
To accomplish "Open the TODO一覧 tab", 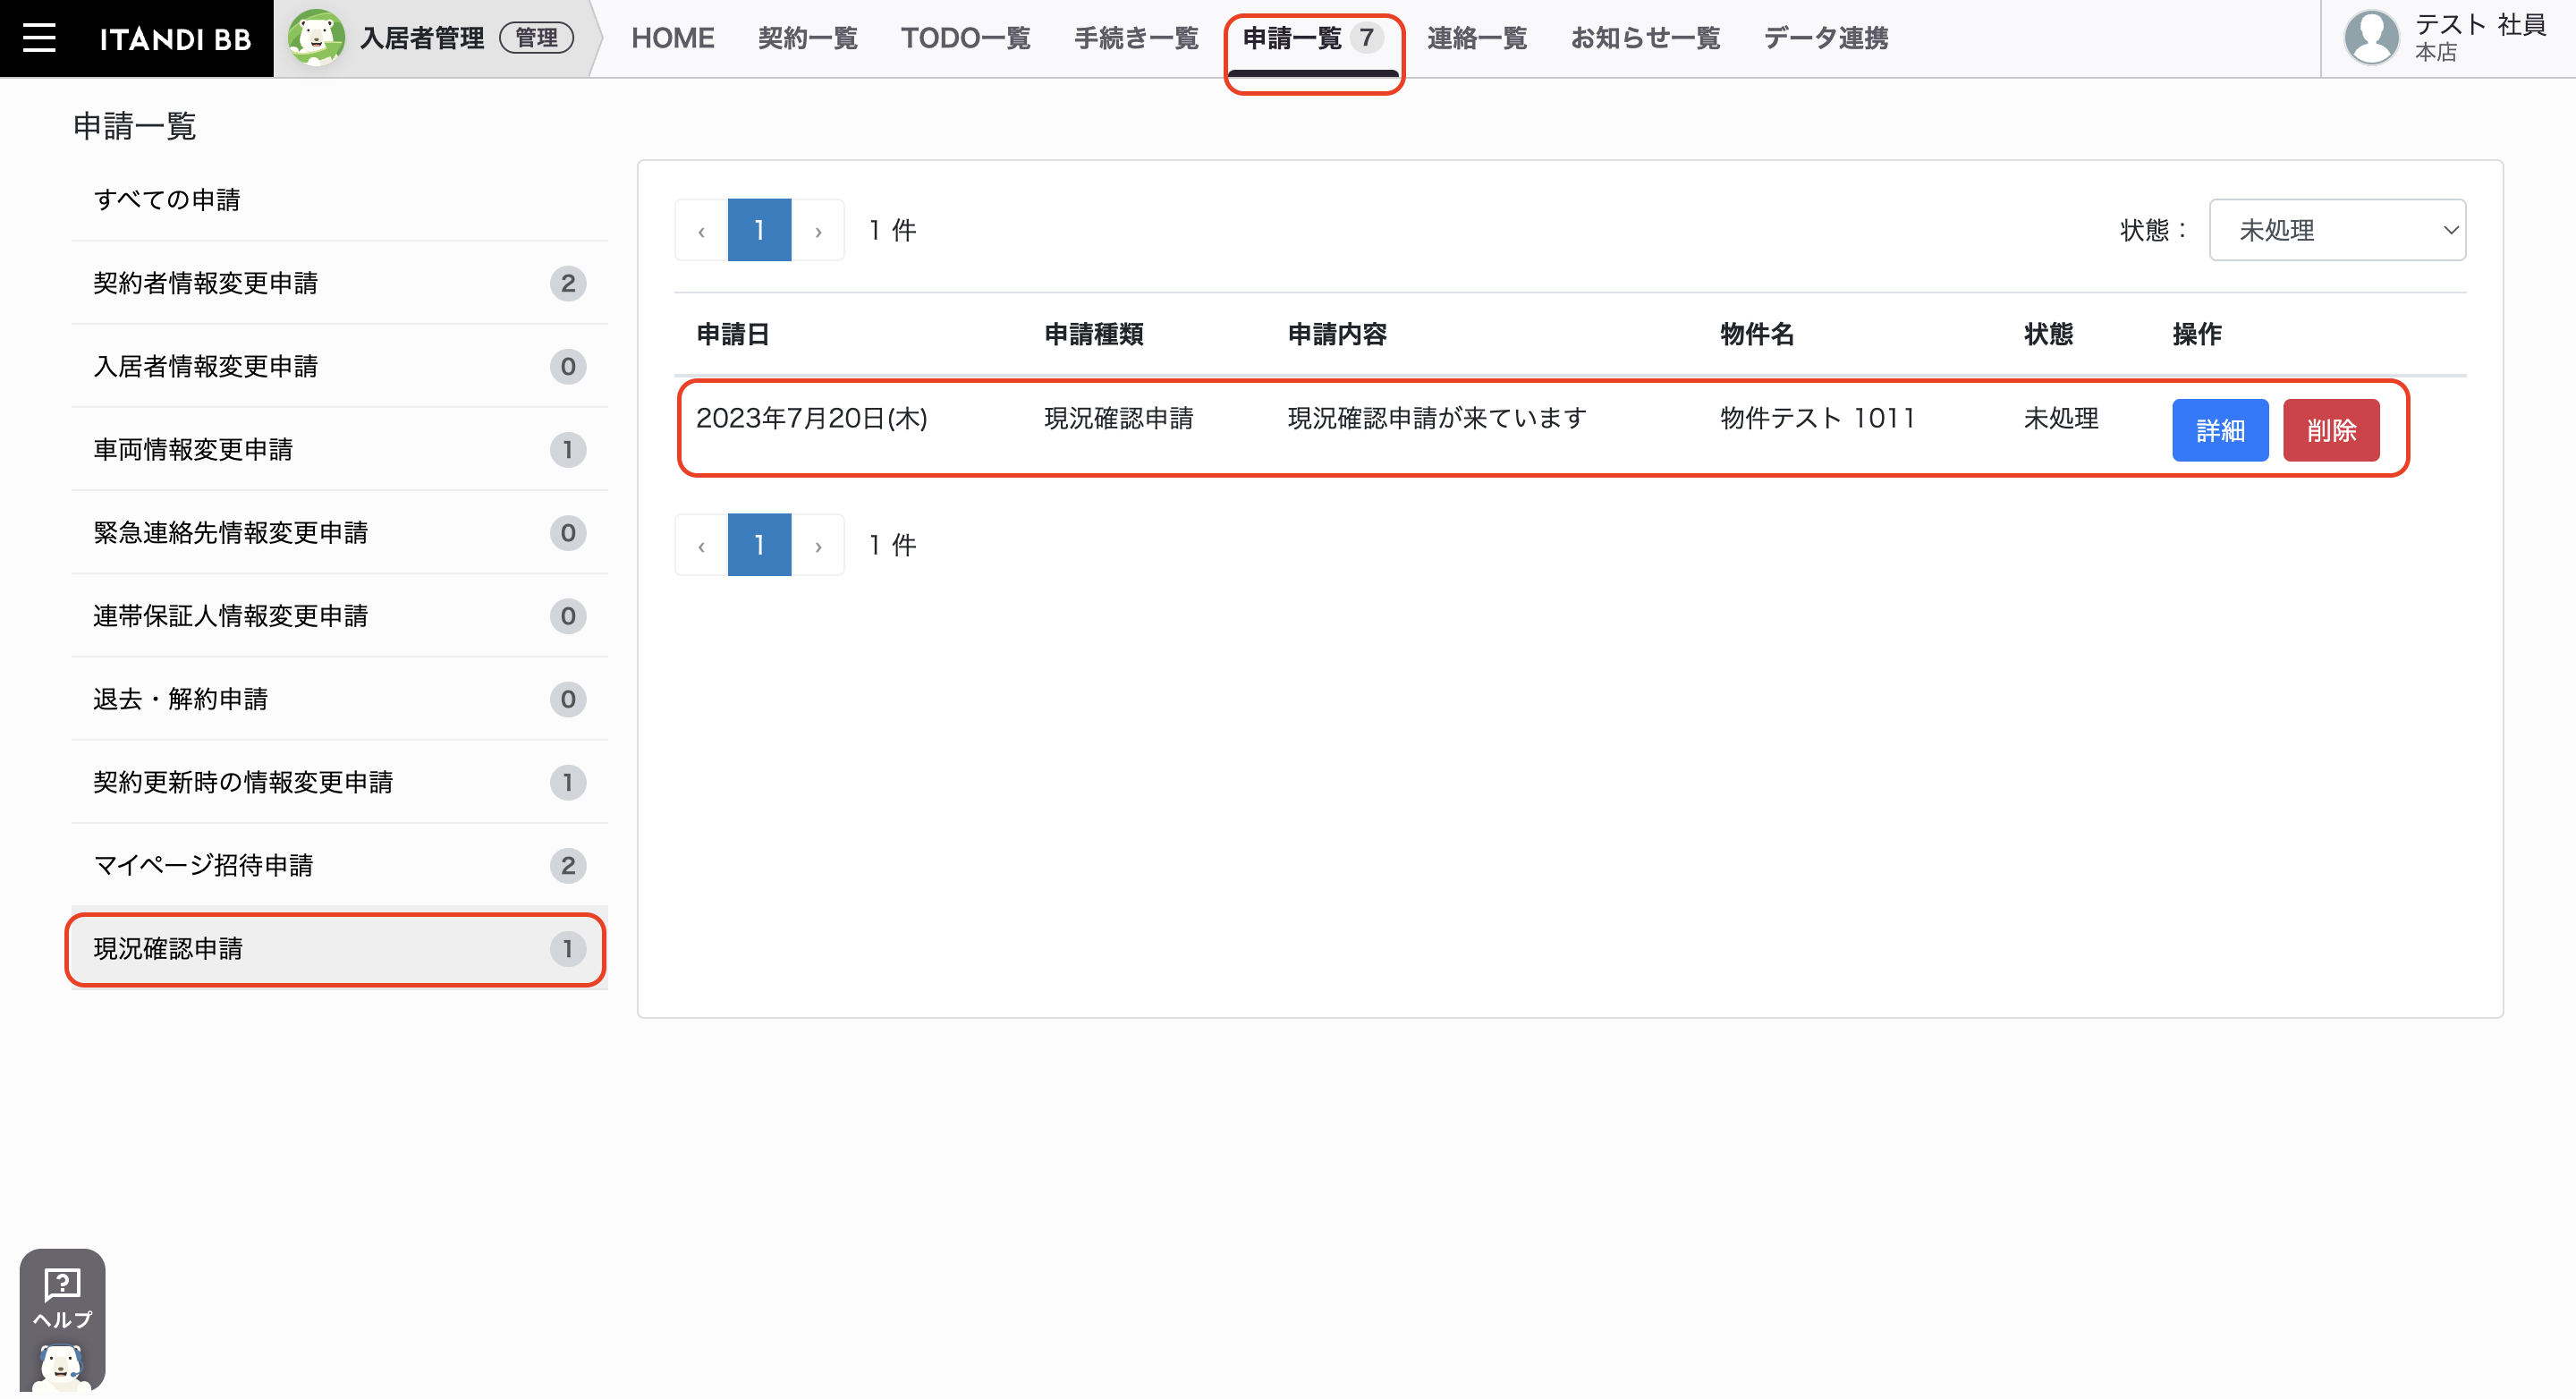I will (x=965, y=38).
